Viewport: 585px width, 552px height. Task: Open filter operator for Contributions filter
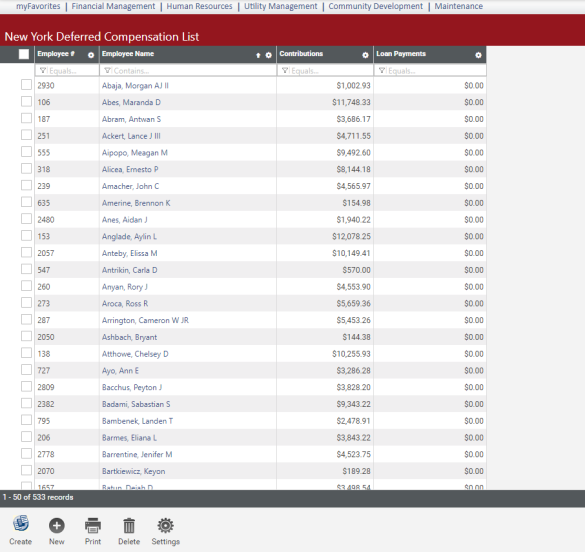(x=285, y=70)
